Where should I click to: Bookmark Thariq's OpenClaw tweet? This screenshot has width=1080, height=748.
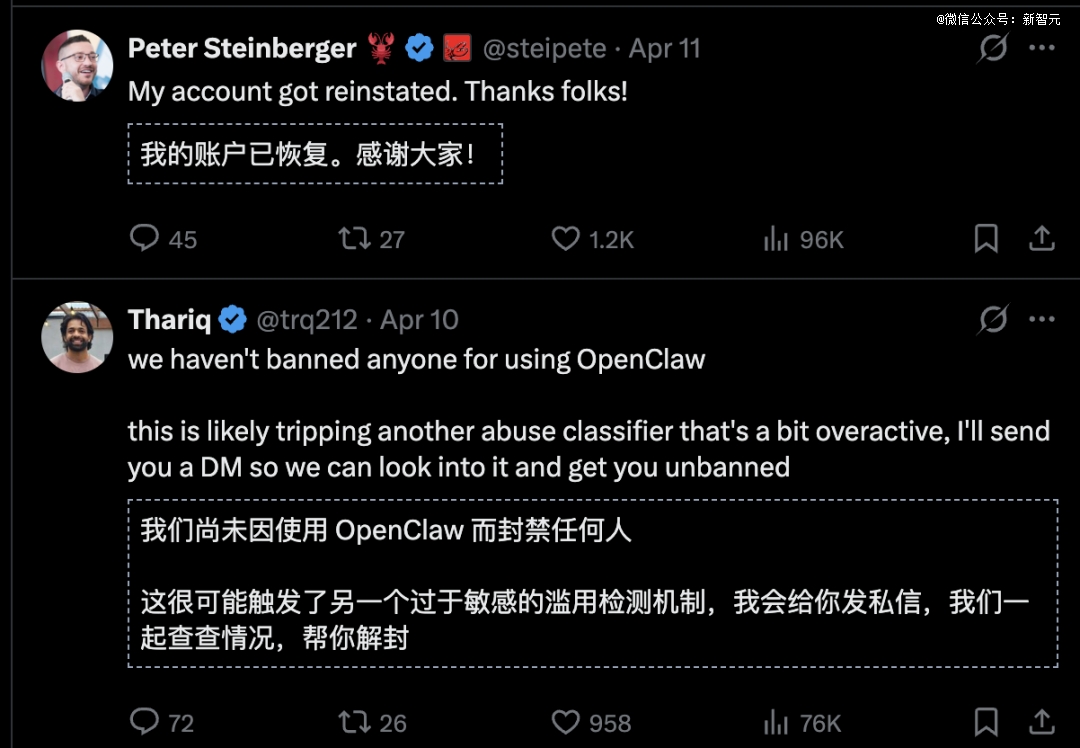tap(986, 721)
